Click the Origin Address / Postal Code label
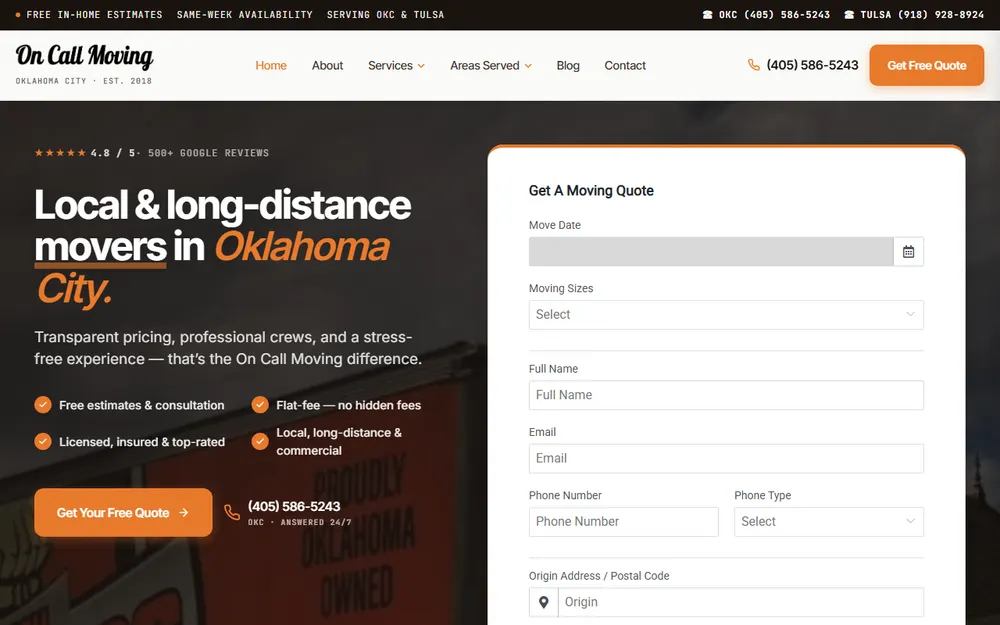 (599, 576)
